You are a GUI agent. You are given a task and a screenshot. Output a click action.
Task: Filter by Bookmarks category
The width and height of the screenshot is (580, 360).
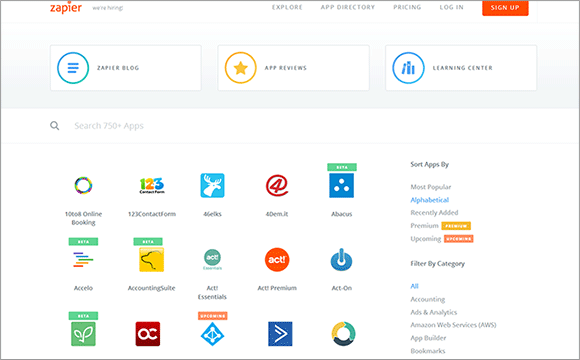[x=428, y=351]
